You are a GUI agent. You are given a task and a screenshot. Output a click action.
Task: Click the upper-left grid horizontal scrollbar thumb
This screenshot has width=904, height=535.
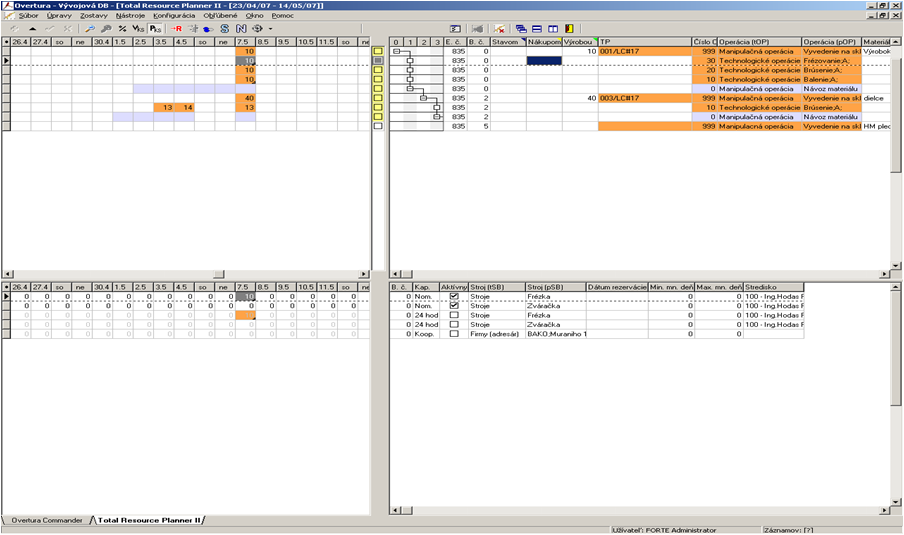click(x=219, y=274)
